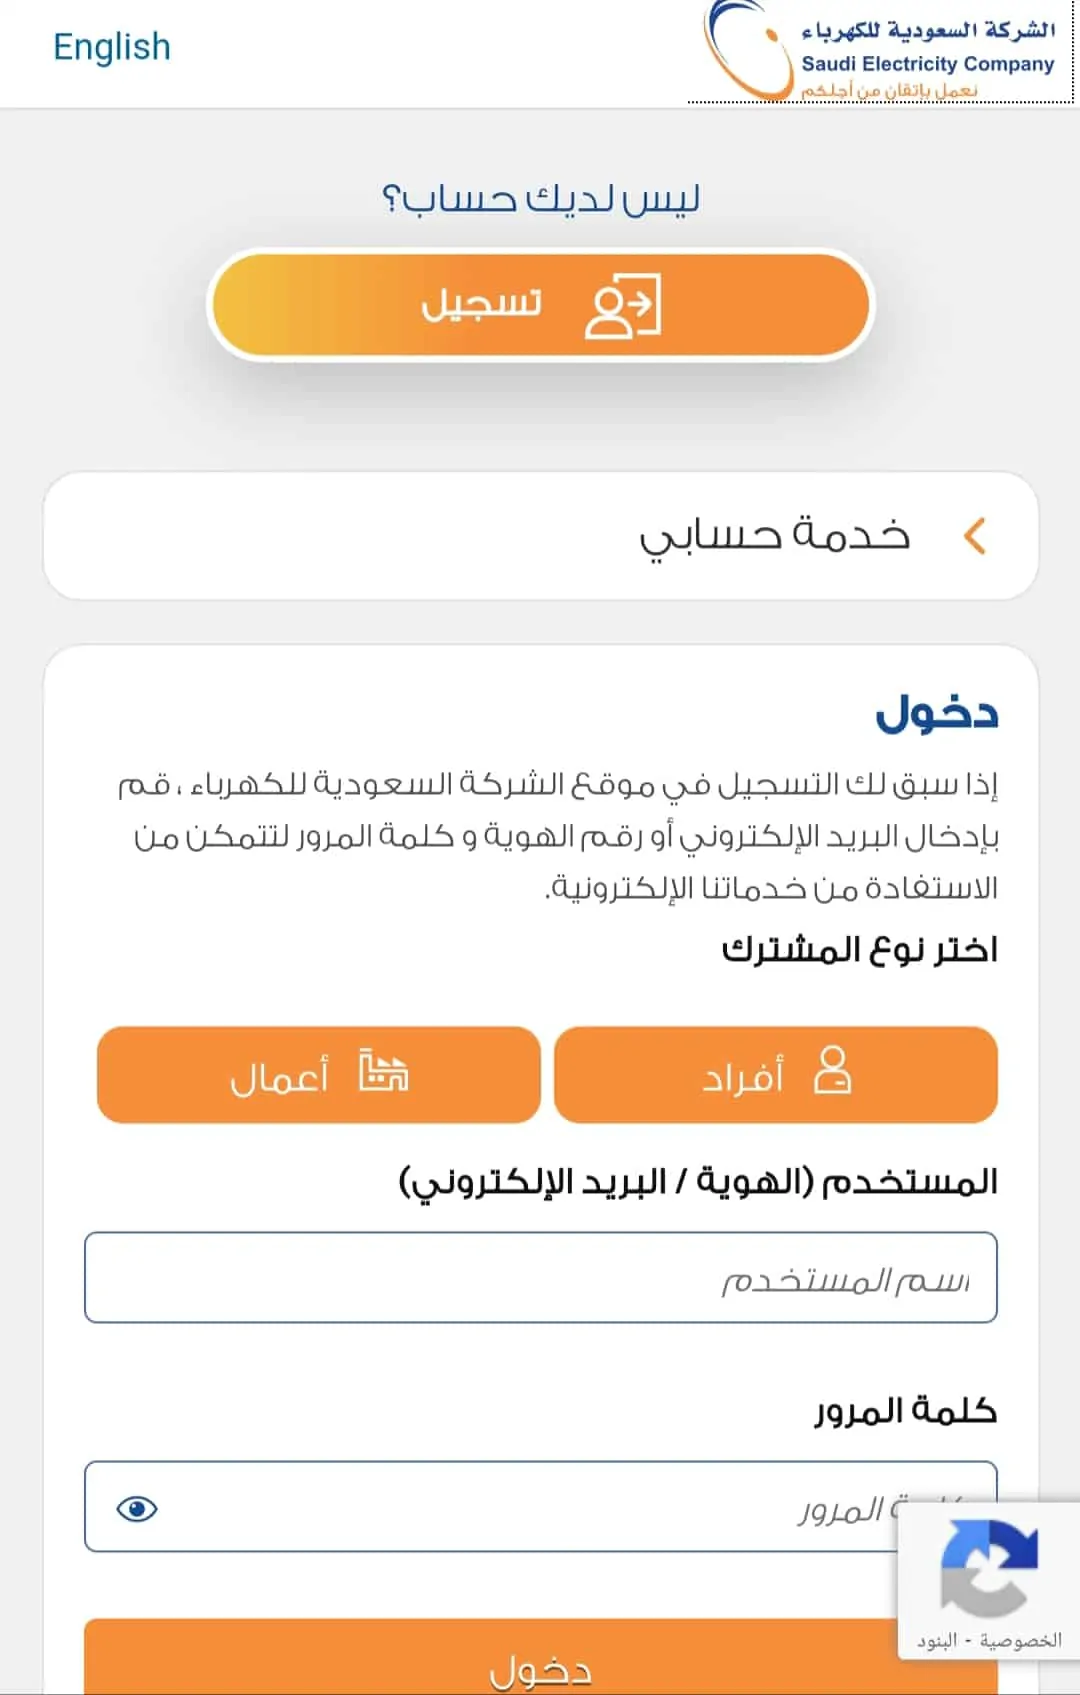Toggle password visibility eye icon
This screenshot has height=1695, width=1080.
pyautogui.click(x=137, y=1508)
